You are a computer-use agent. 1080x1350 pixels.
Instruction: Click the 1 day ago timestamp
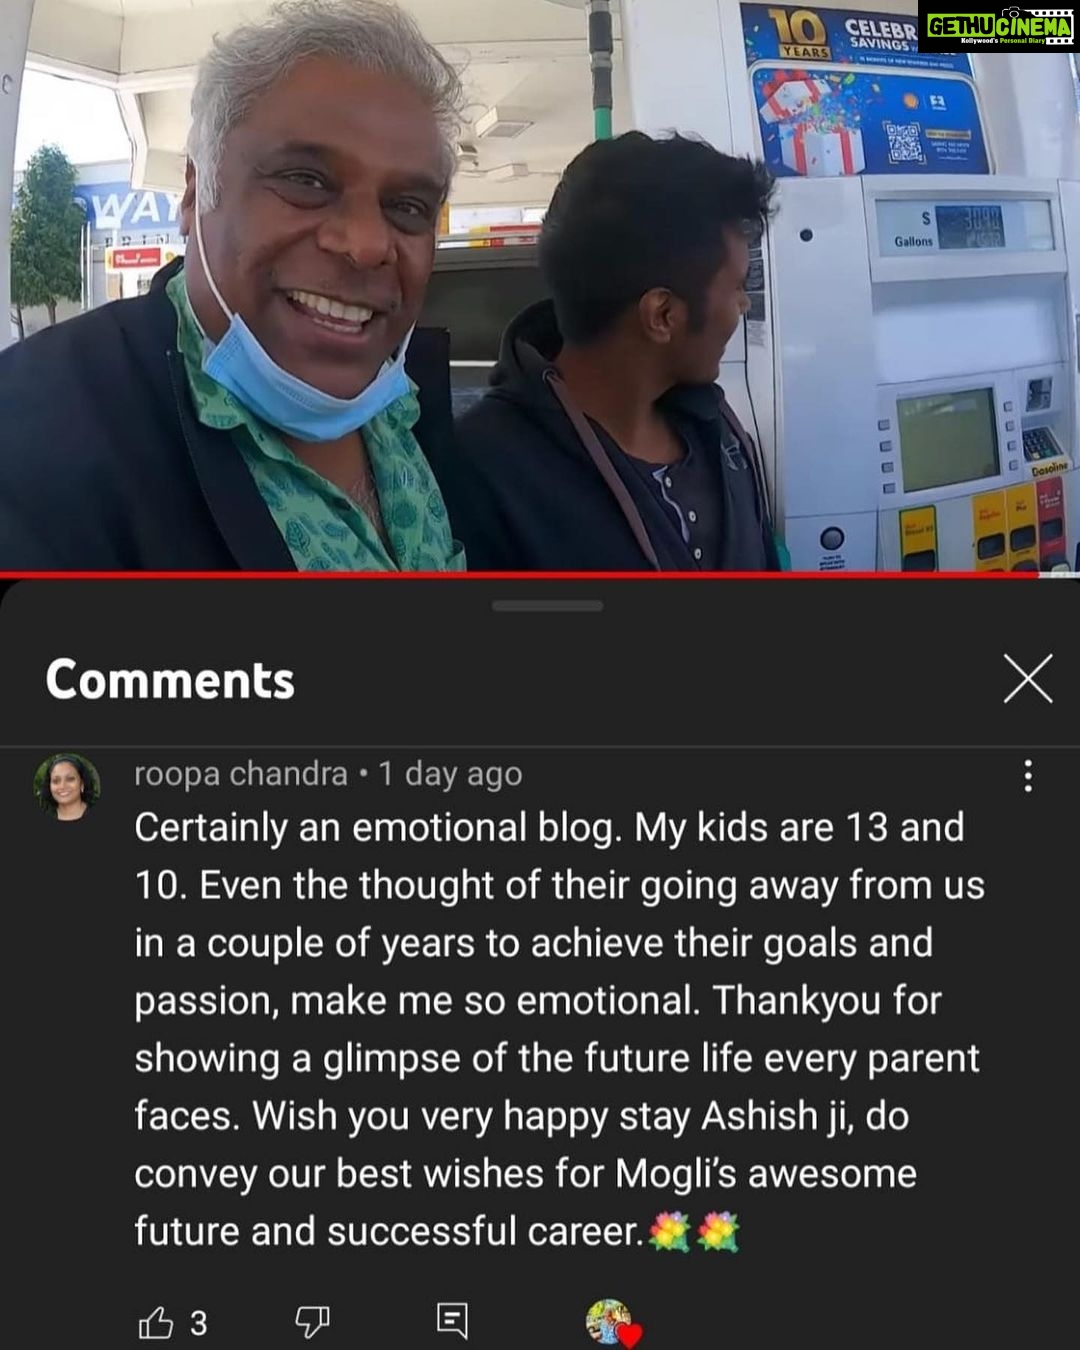450,774
